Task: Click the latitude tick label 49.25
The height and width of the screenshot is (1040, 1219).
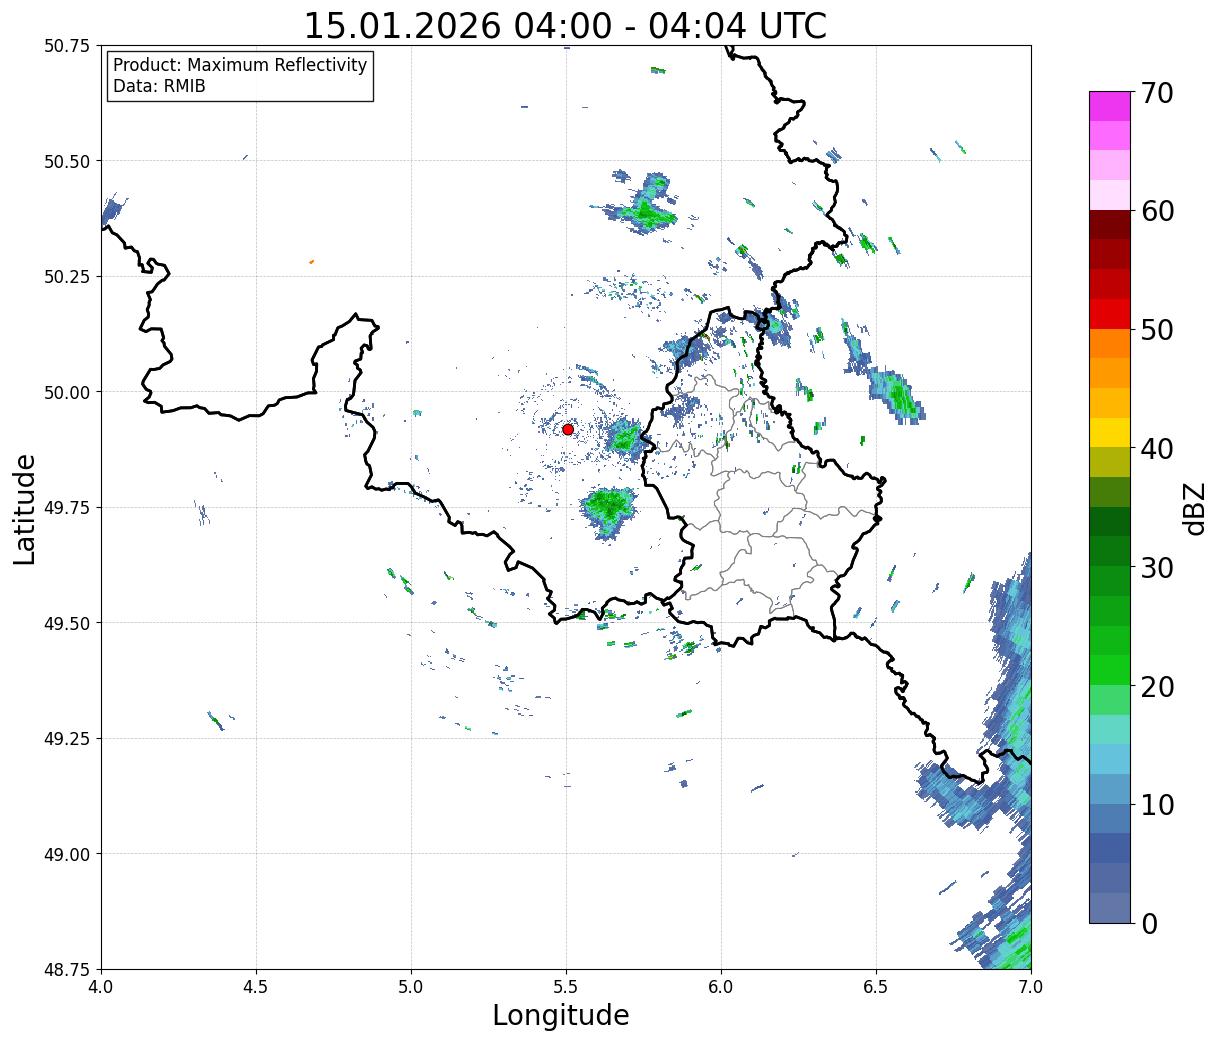Action: click(68, 739)
